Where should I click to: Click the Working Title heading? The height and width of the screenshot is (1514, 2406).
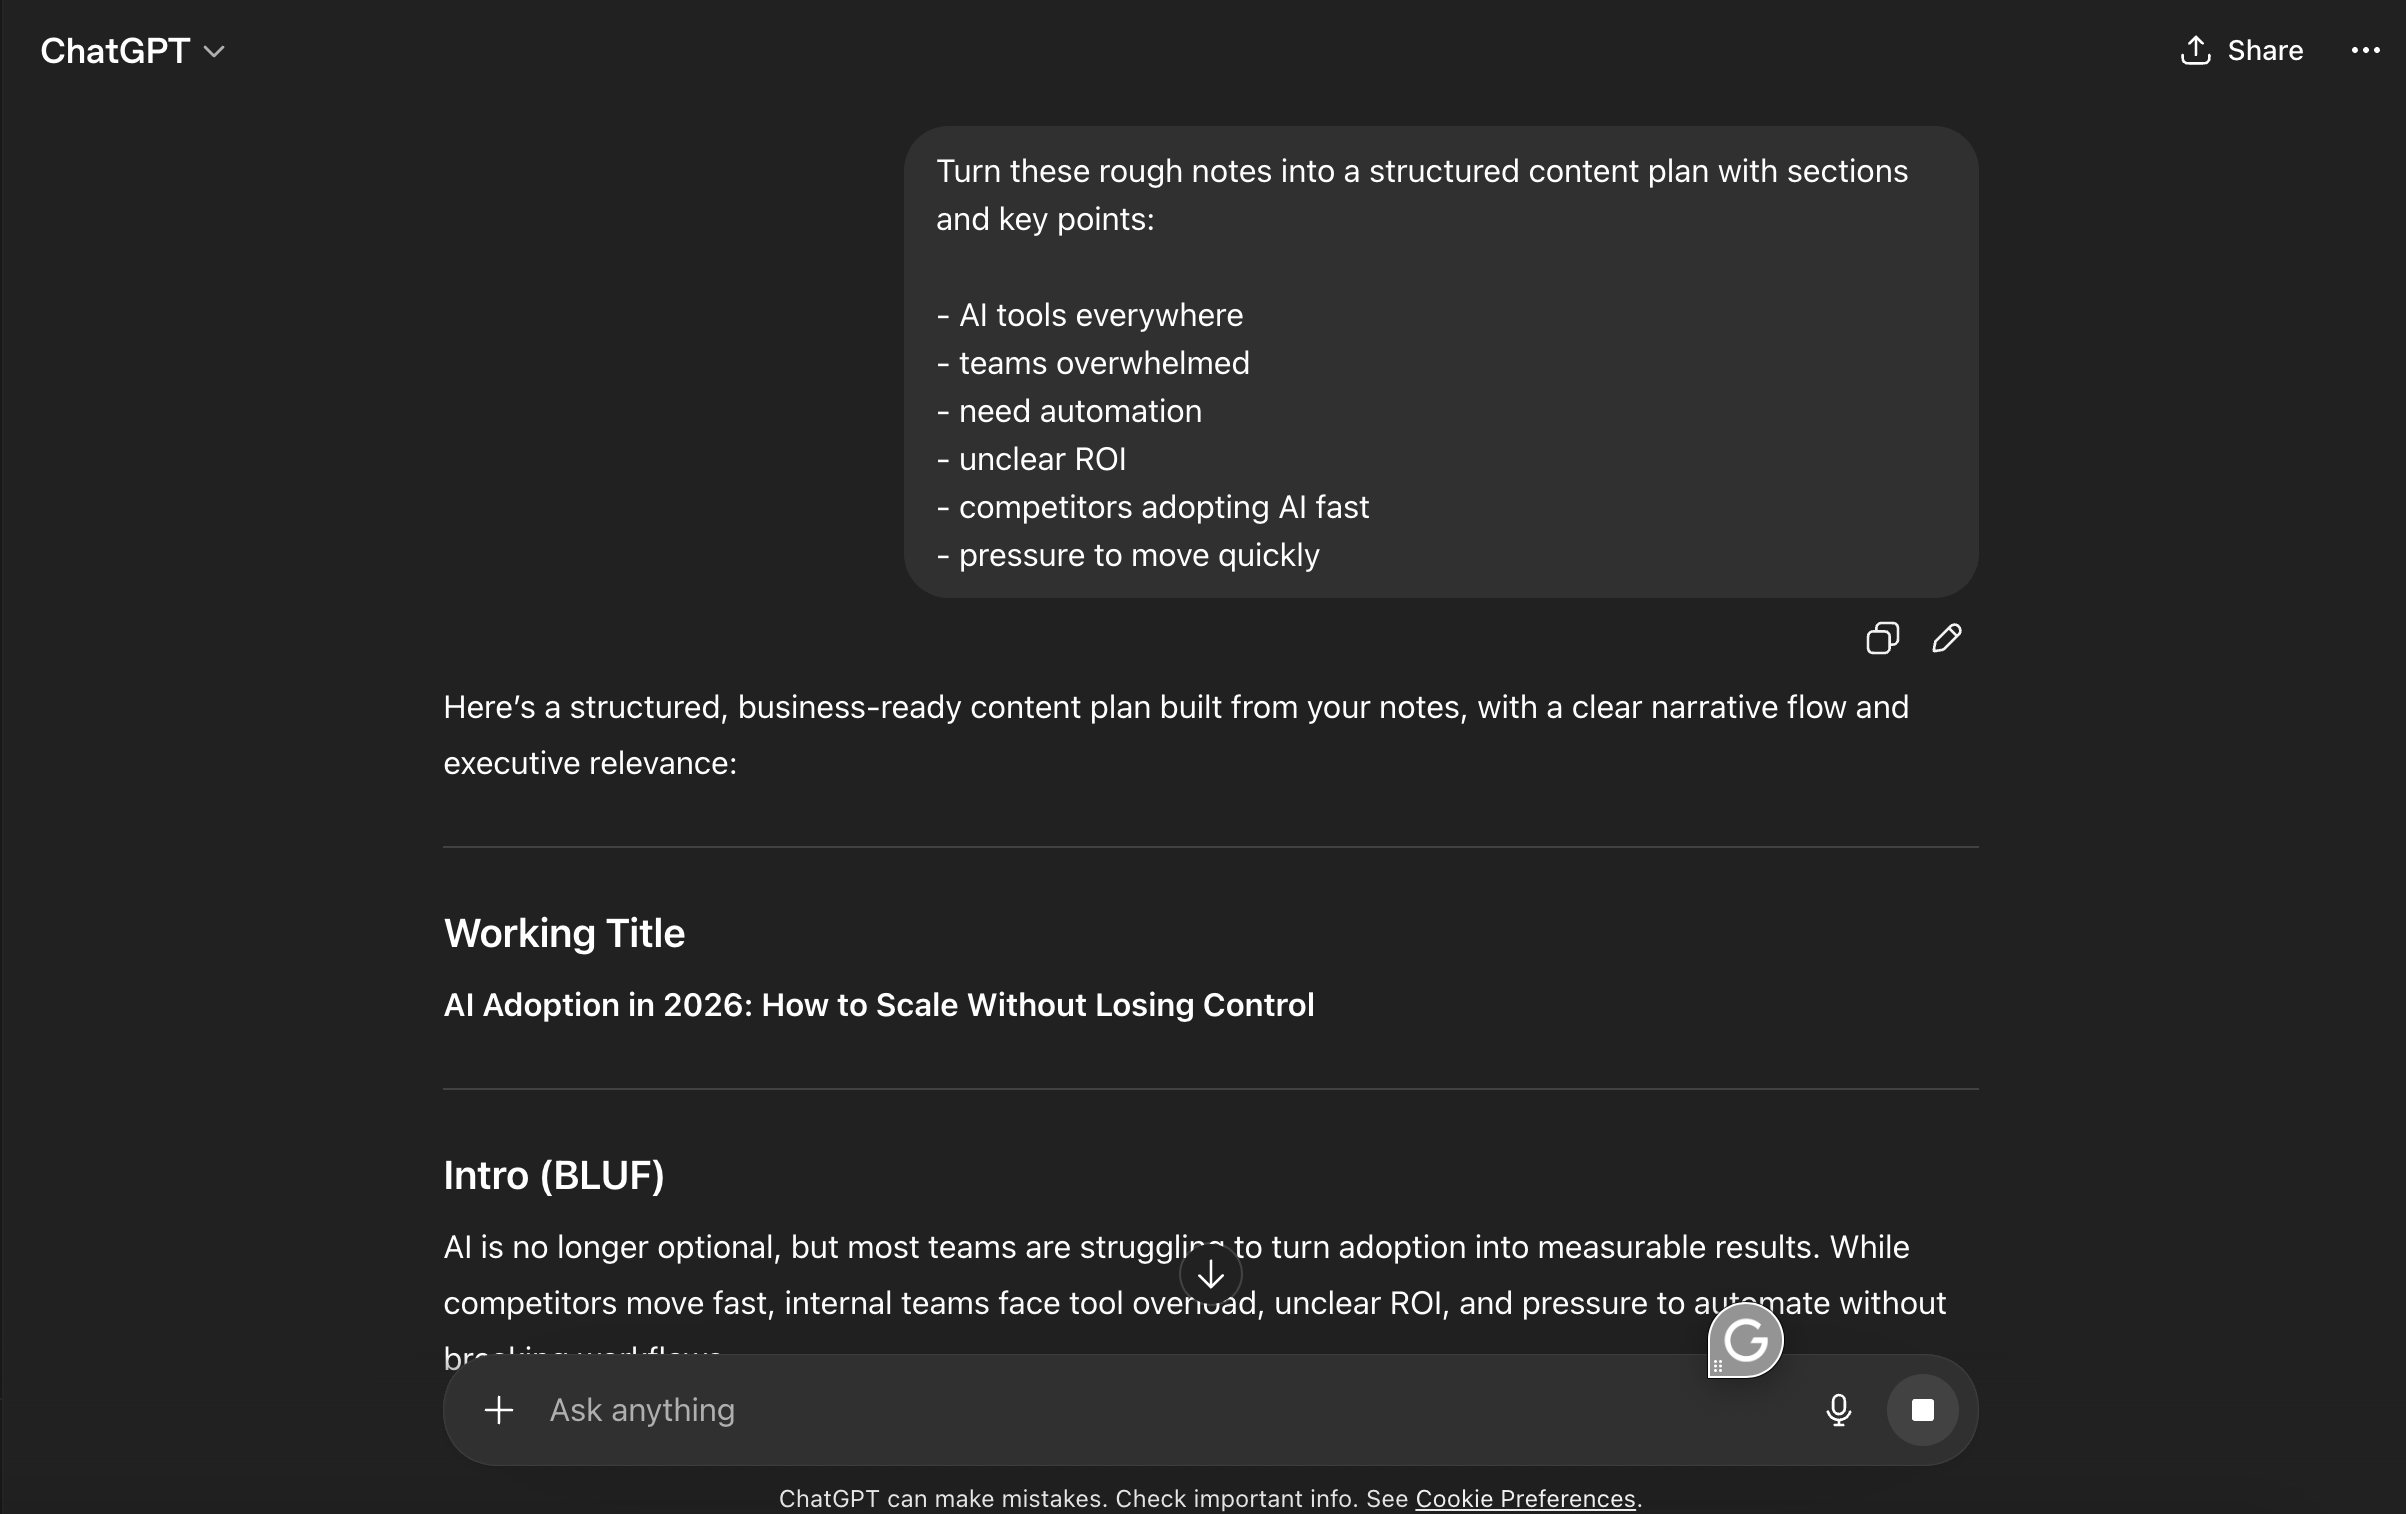[x=564, y=933]
